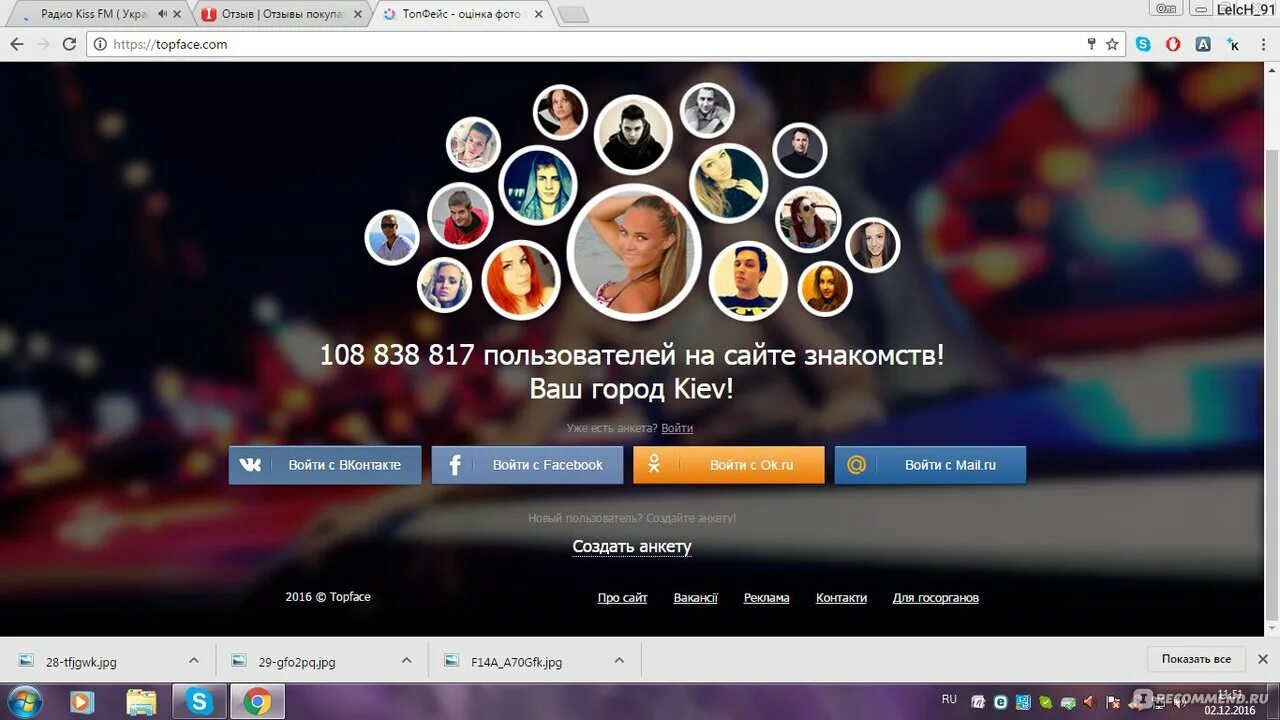Click Показать все downloads button
This screenshot has width=1280, height=720.
click(x=1196, y=659)
